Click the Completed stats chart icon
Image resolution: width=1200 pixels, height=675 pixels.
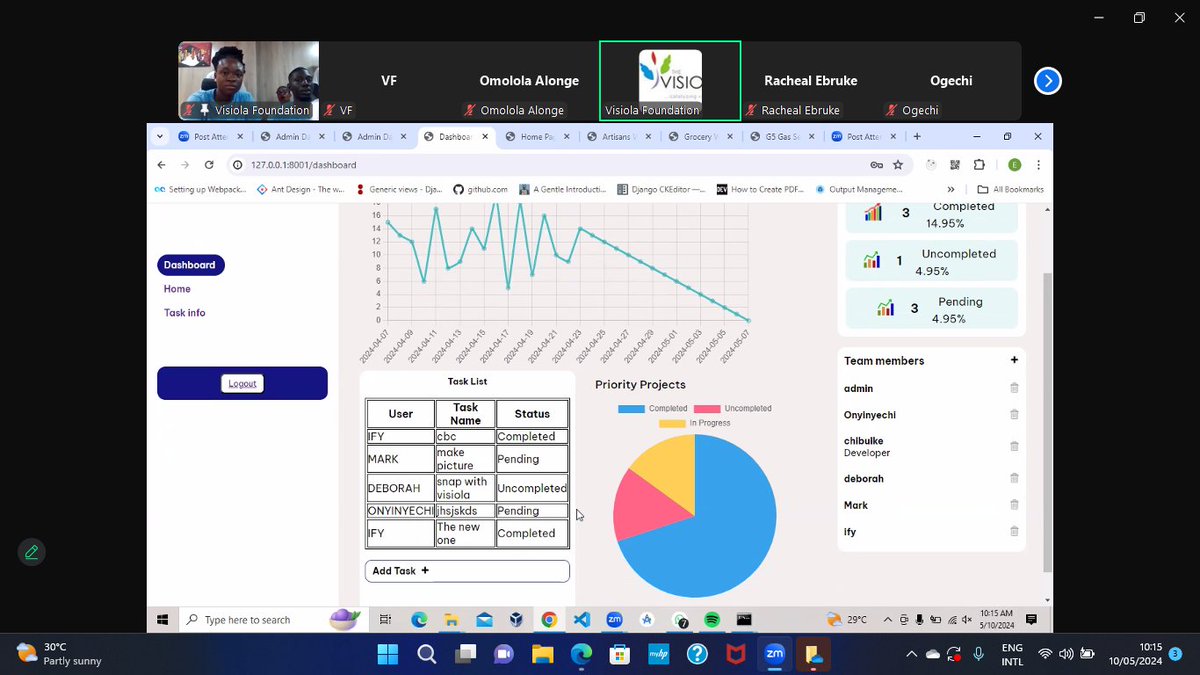(x=873, y=212)
